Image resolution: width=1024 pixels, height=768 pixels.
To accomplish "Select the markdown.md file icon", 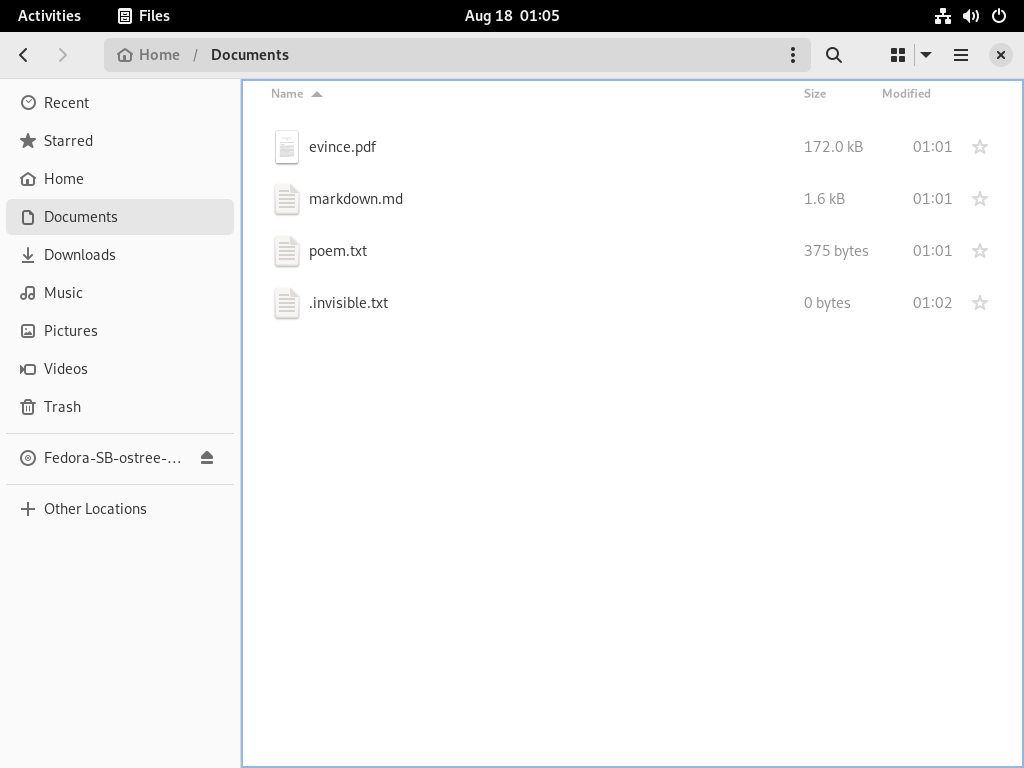I will (x=287, y=199).
